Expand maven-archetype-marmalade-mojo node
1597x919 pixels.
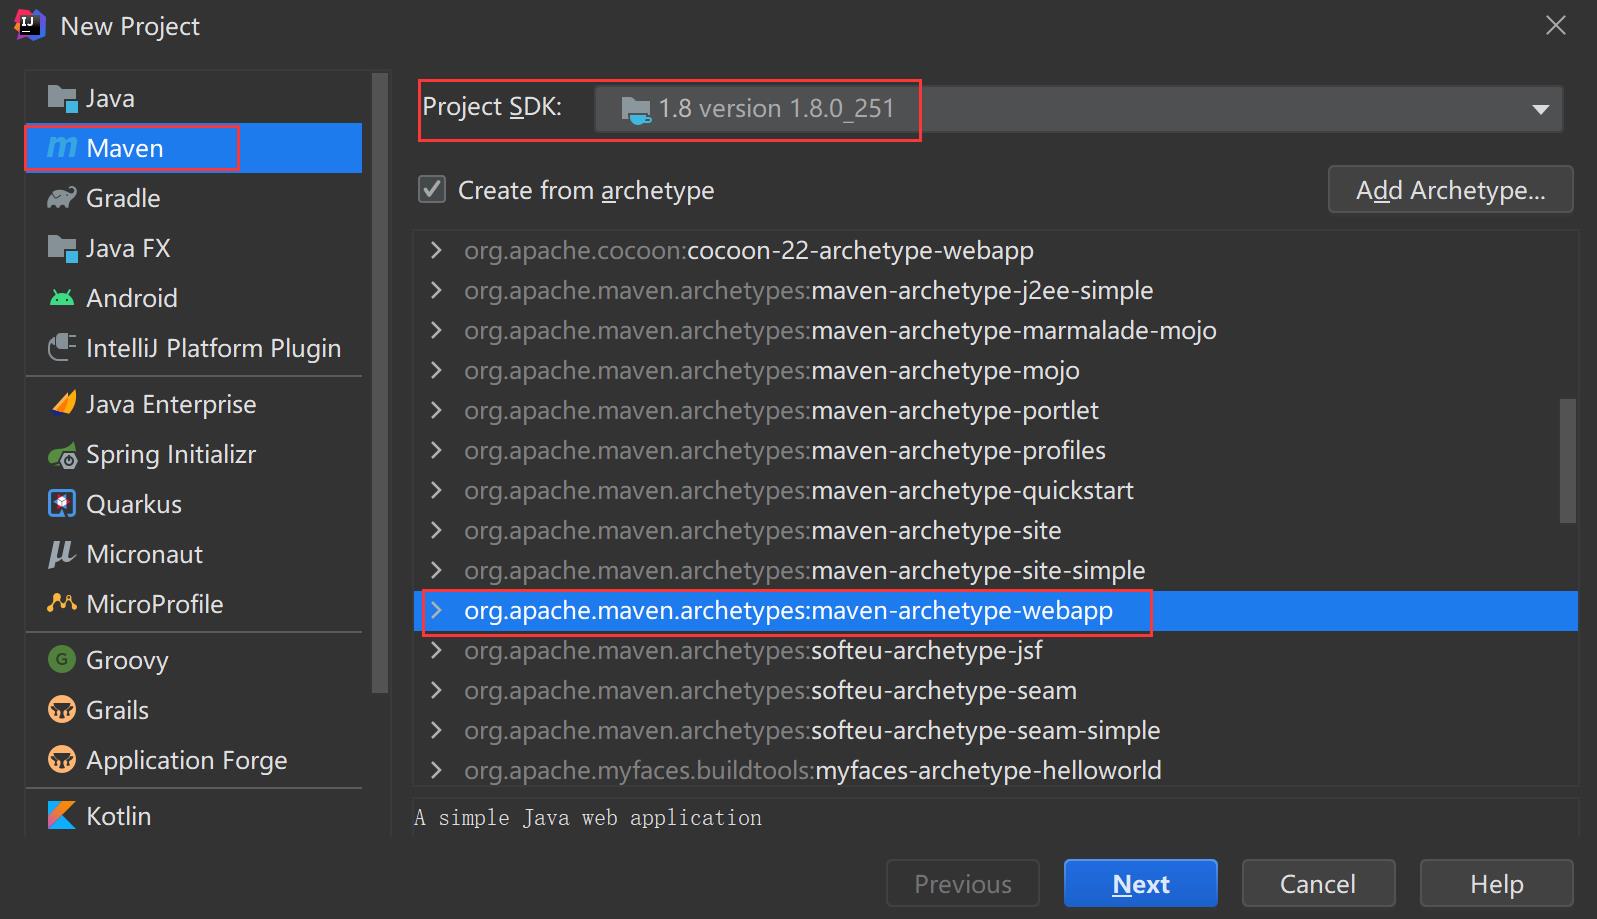point(436,330)
